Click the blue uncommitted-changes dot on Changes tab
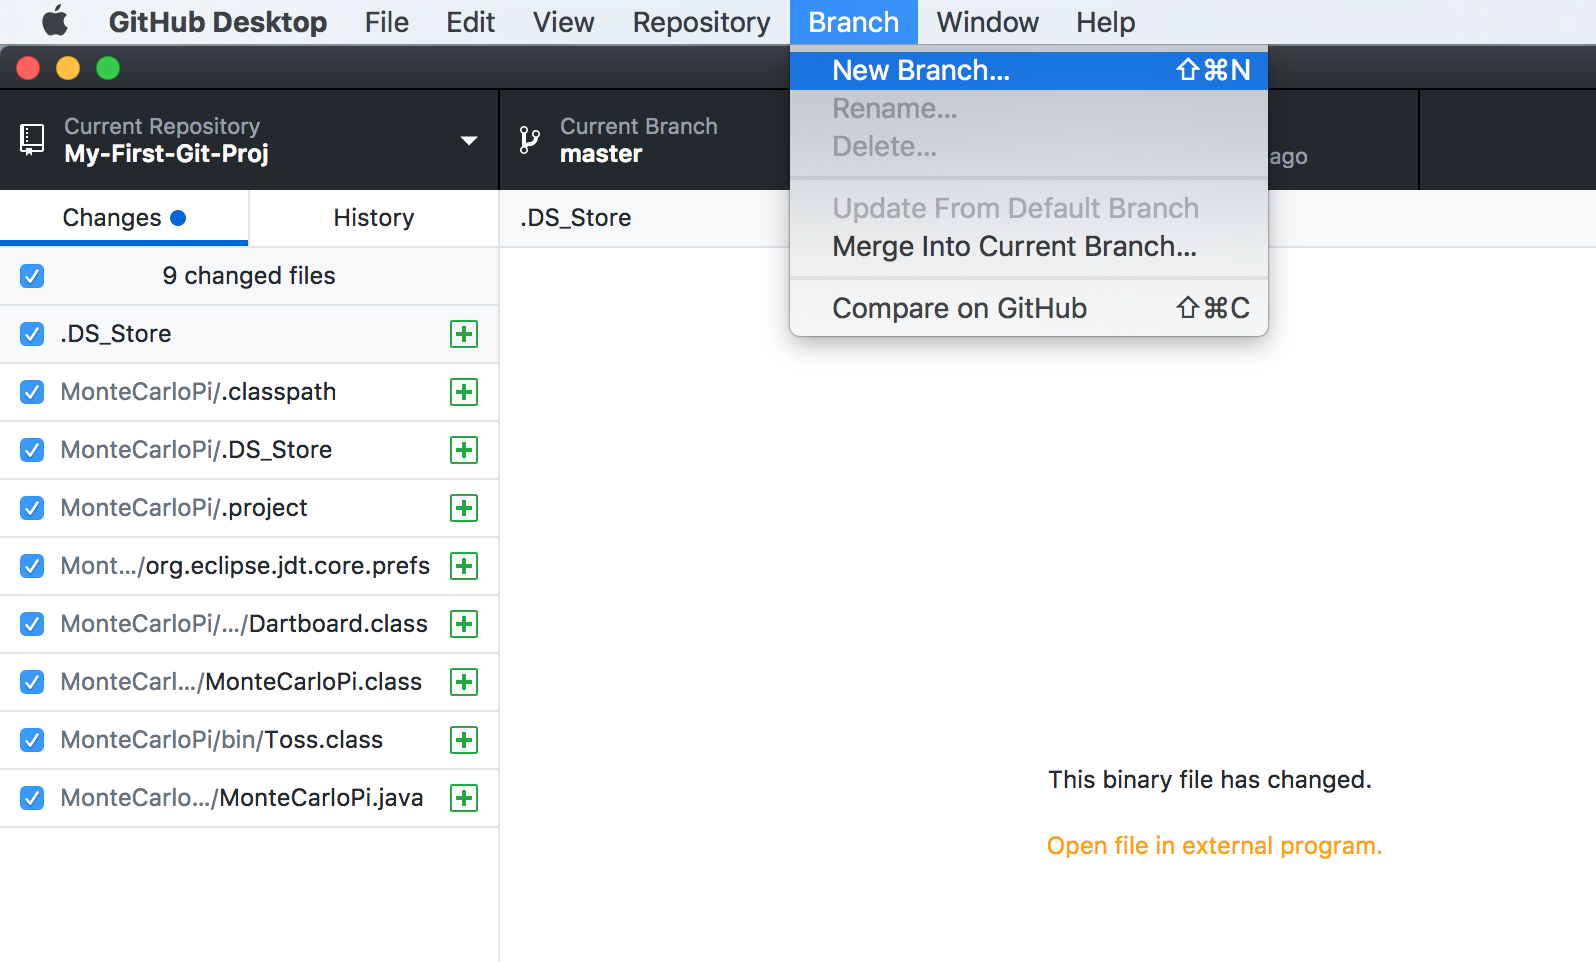This screenshot has width=1596, height=962. (178, 218)
